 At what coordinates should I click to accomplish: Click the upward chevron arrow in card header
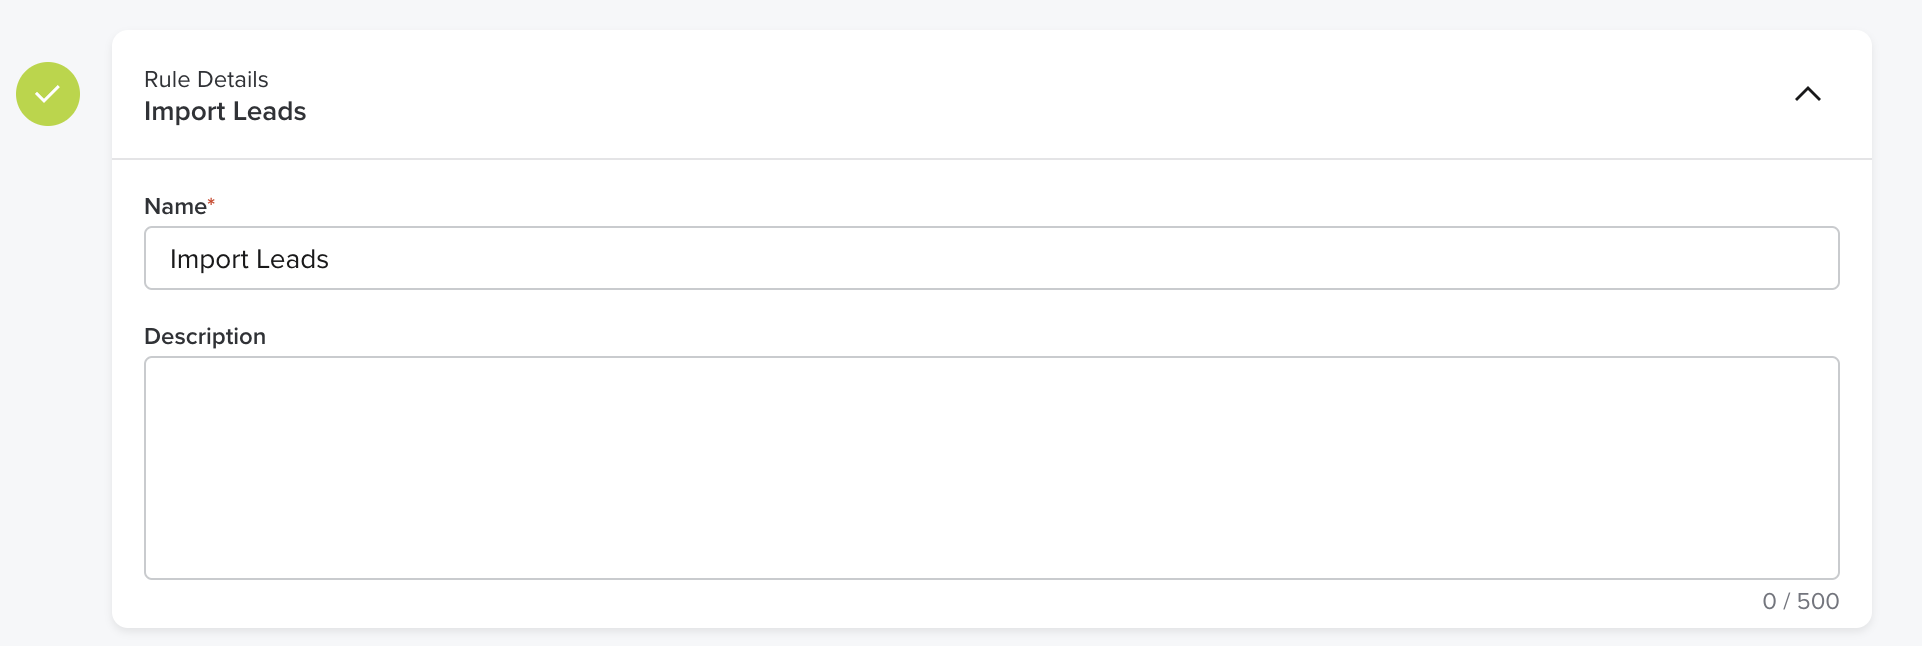point(1807,94)
